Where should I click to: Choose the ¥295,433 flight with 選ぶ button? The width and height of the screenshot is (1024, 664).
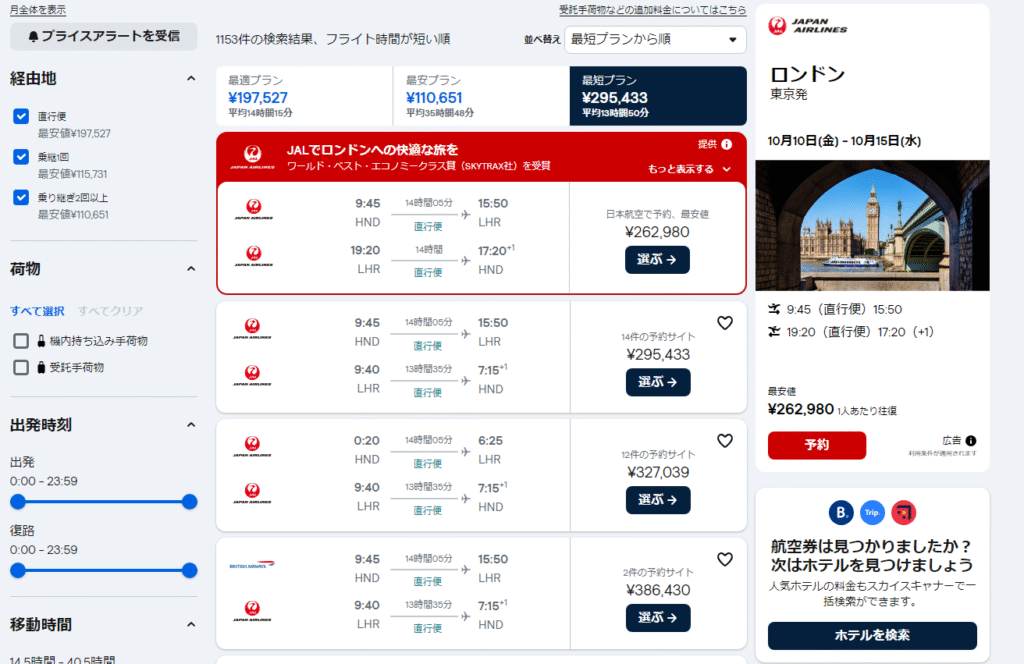tap(658, 382)
